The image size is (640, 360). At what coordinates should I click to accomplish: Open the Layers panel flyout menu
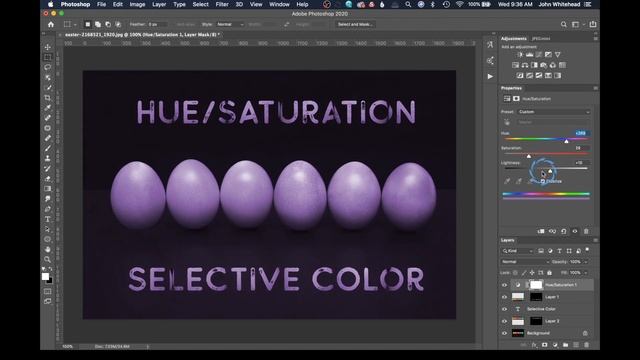click(596, 240)
